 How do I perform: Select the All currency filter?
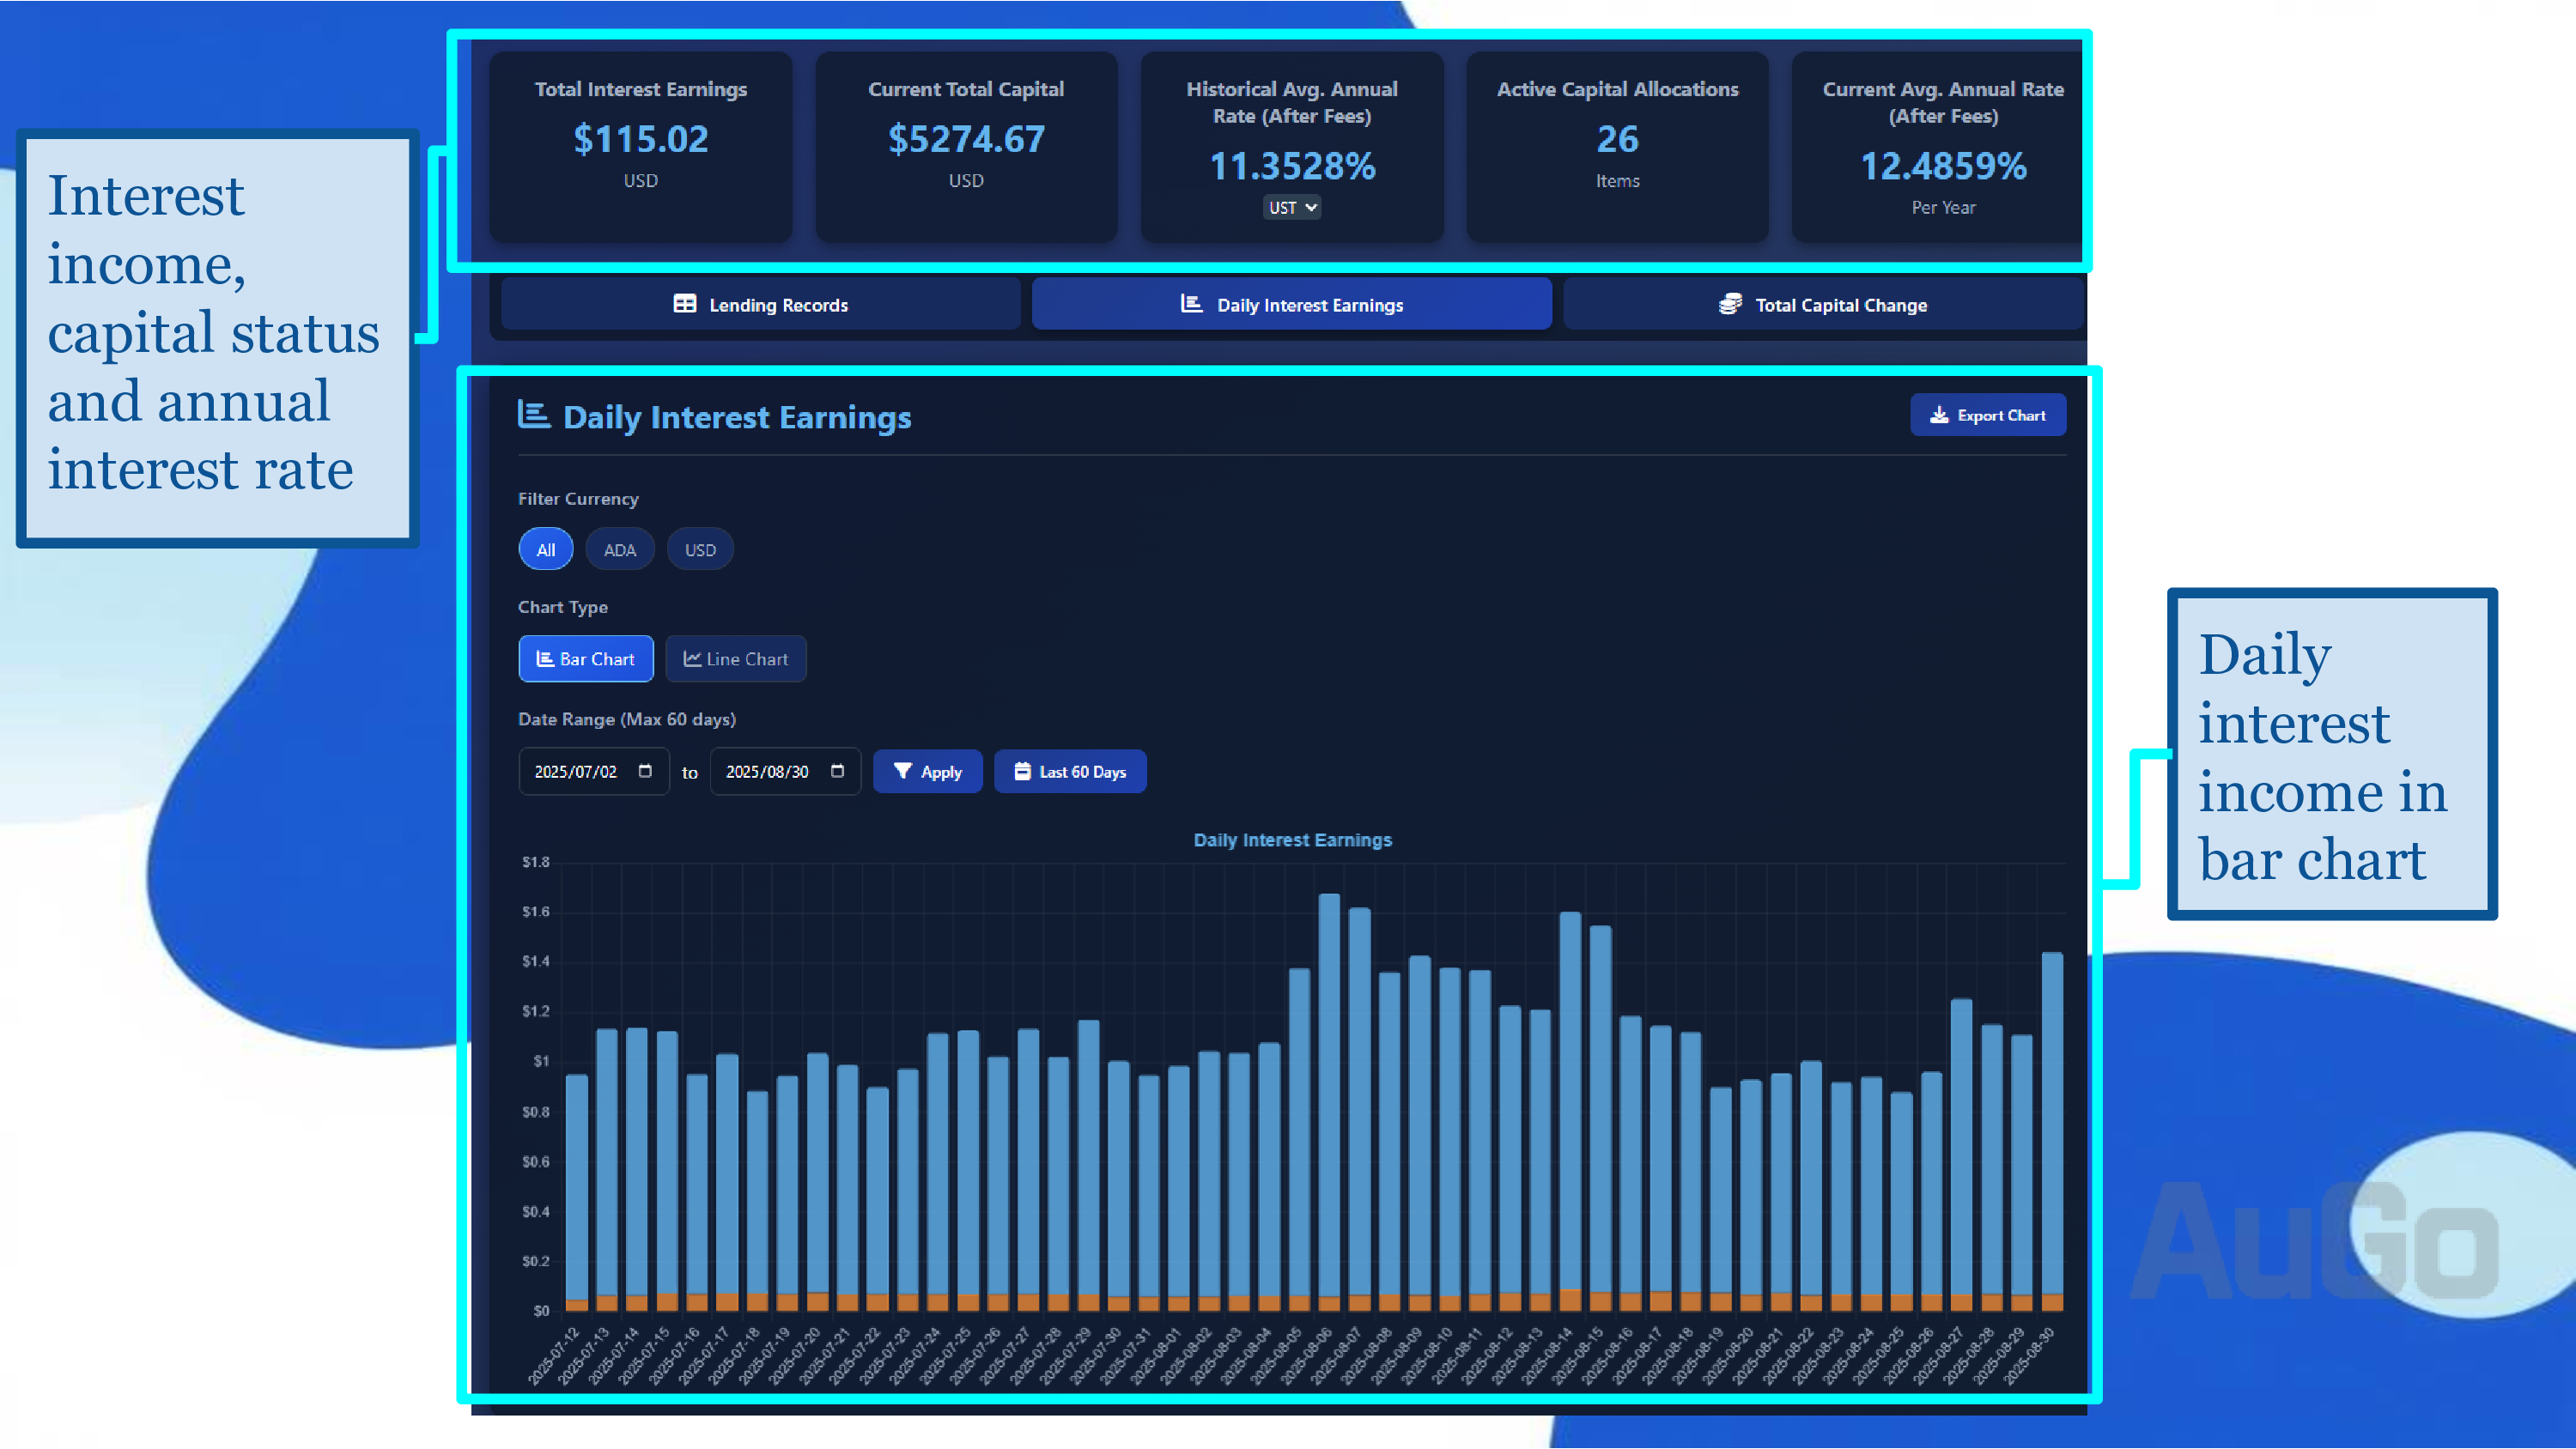click(x=546, y=549)
